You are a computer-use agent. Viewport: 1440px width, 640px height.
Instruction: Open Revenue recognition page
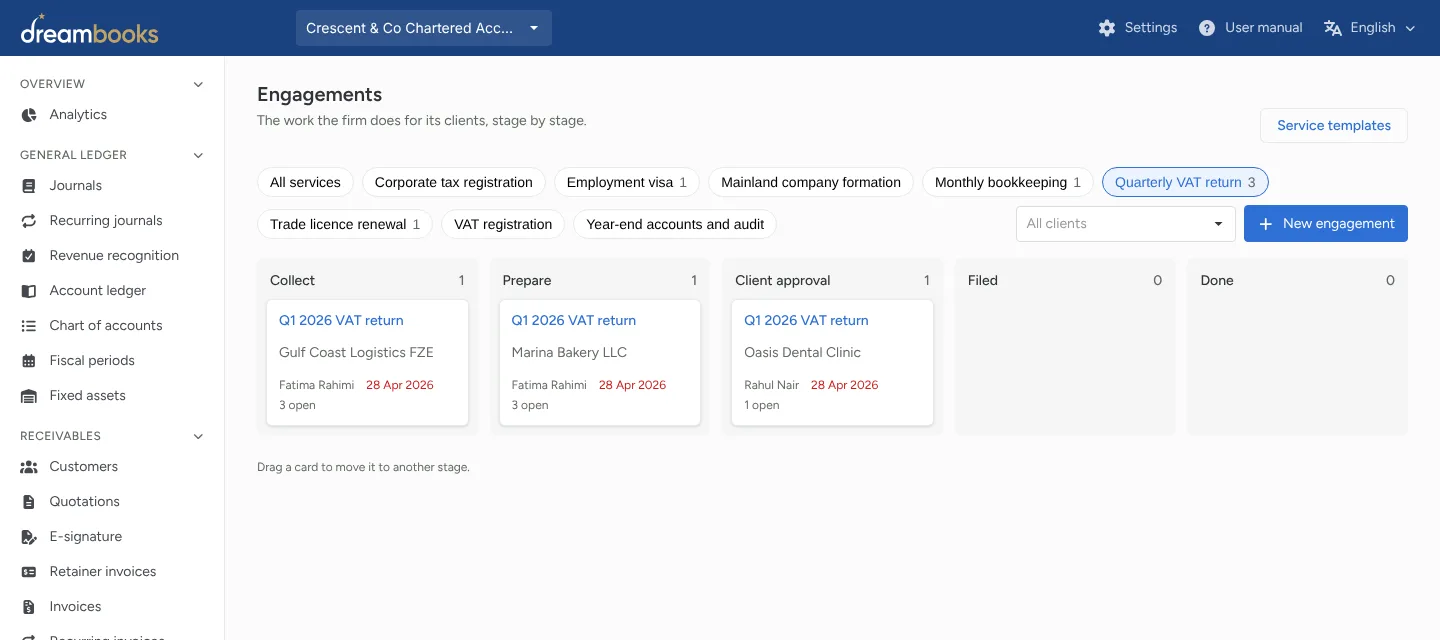112,256
